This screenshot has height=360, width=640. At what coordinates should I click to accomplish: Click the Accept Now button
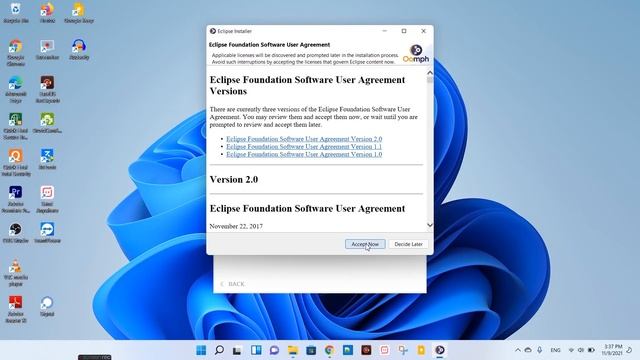pyautogui.click(x=365, y=244)
